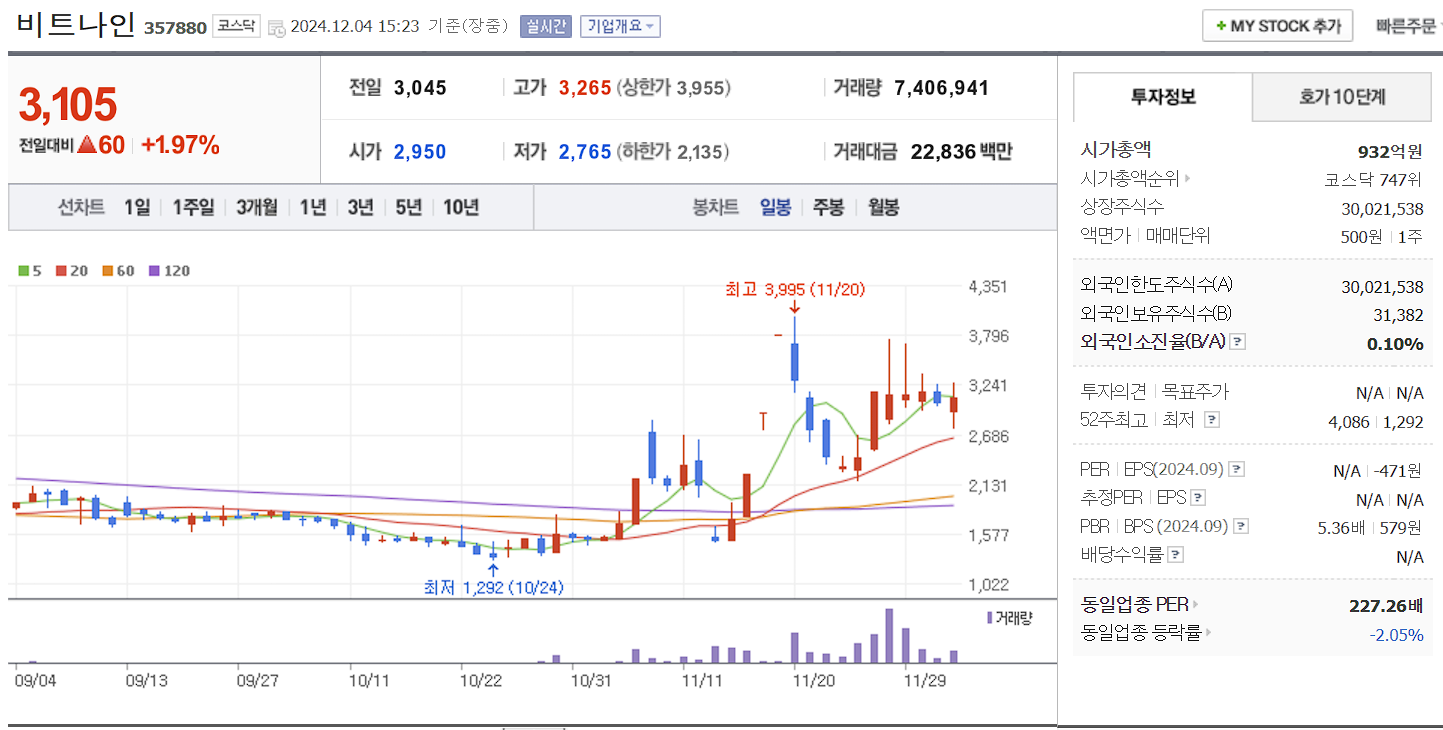The image size is (1443, 730).
Task: Click the EPS(2024.09) question mark icon
Action: (1236, 469)
